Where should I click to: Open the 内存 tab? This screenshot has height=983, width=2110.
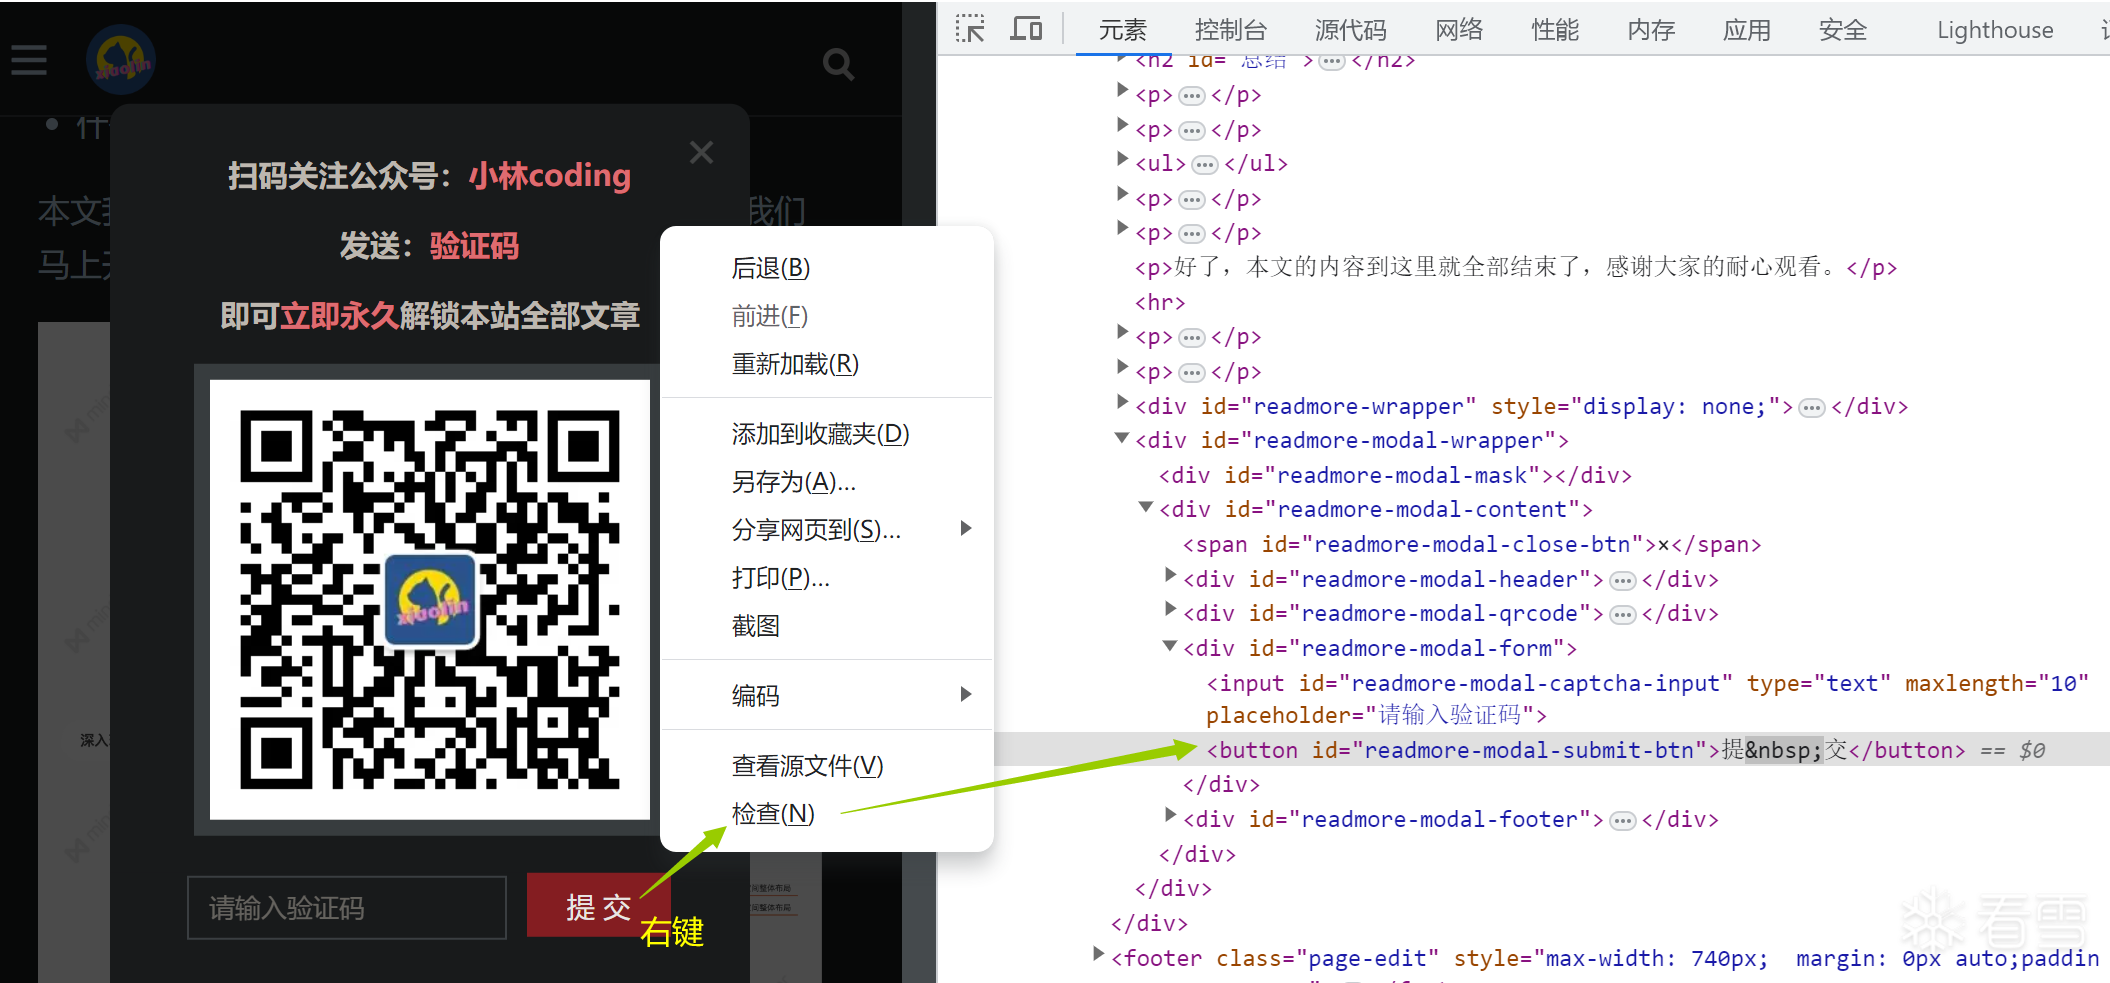click(1650, 30)
